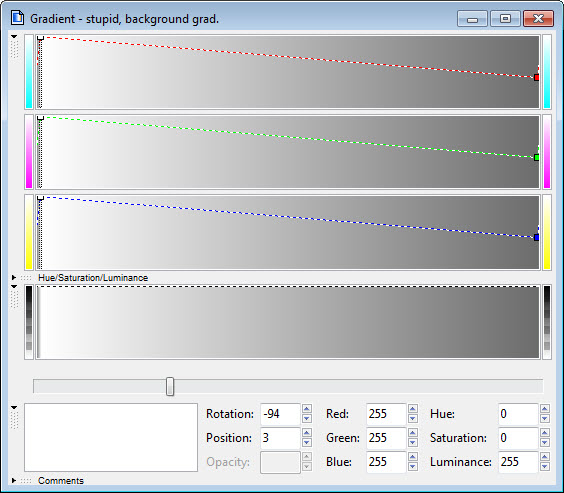Viewport: 564px width, 493px height.
Task: Collapse the opacity gradient section arrow
Action: tap(14, 287)
